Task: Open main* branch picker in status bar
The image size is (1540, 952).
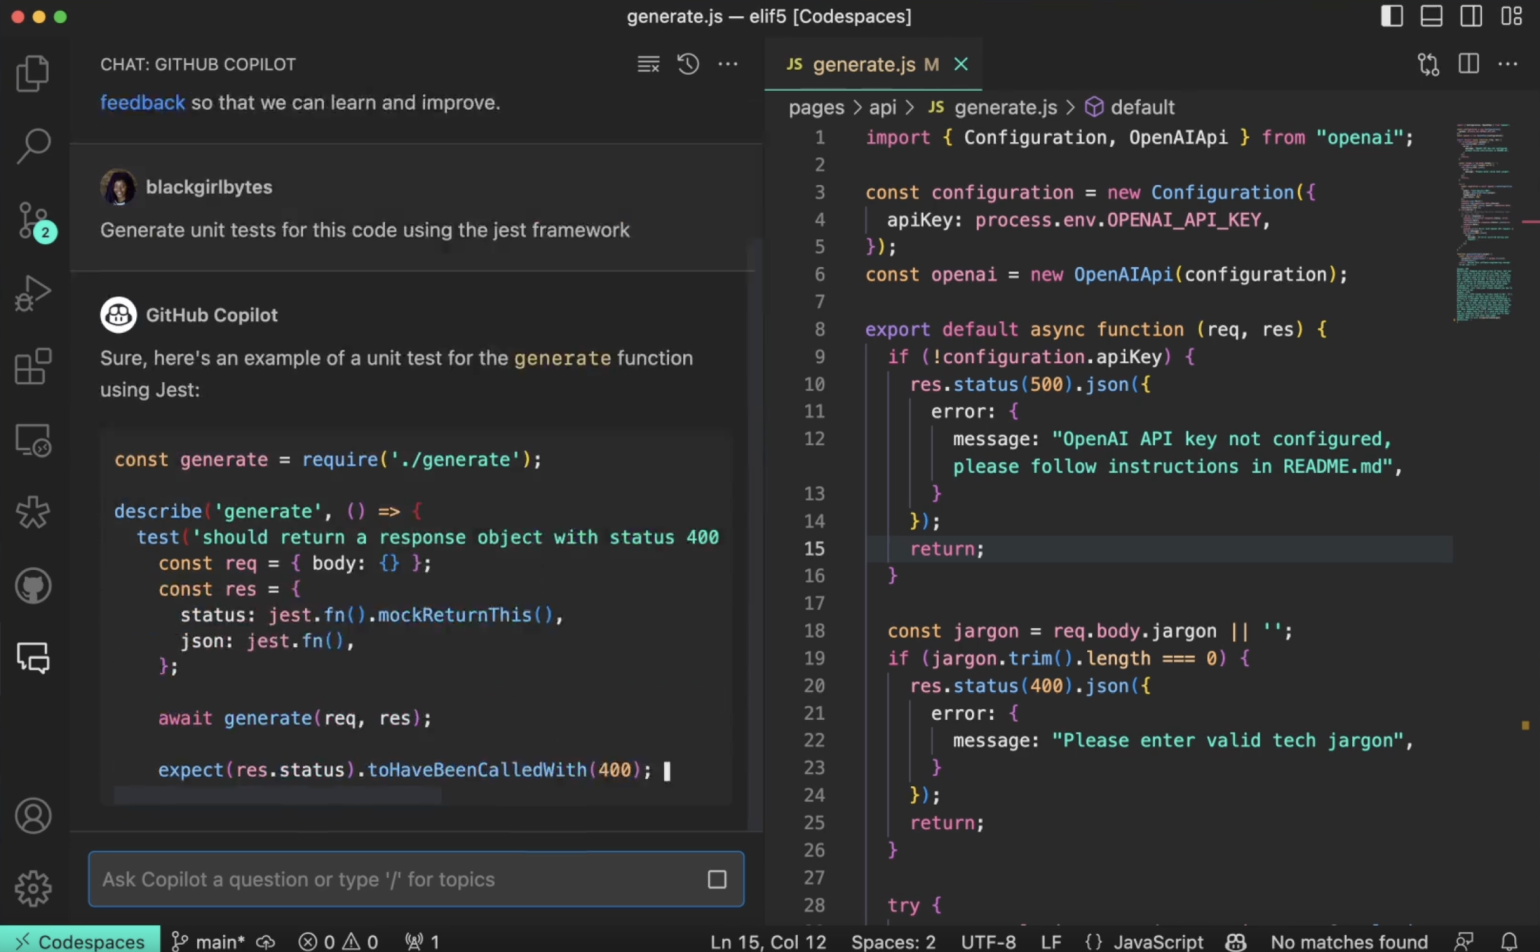Action: [x=207, y=940]
